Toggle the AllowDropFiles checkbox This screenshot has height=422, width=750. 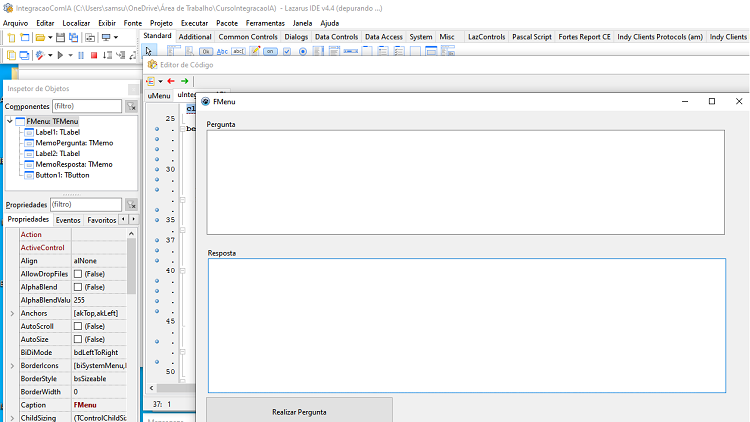coord(78,274)
